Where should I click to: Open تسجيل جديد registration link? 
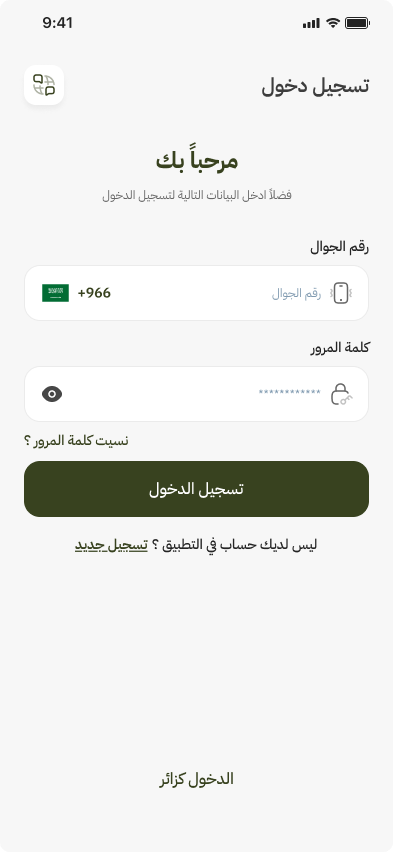[x=111, y=545]
